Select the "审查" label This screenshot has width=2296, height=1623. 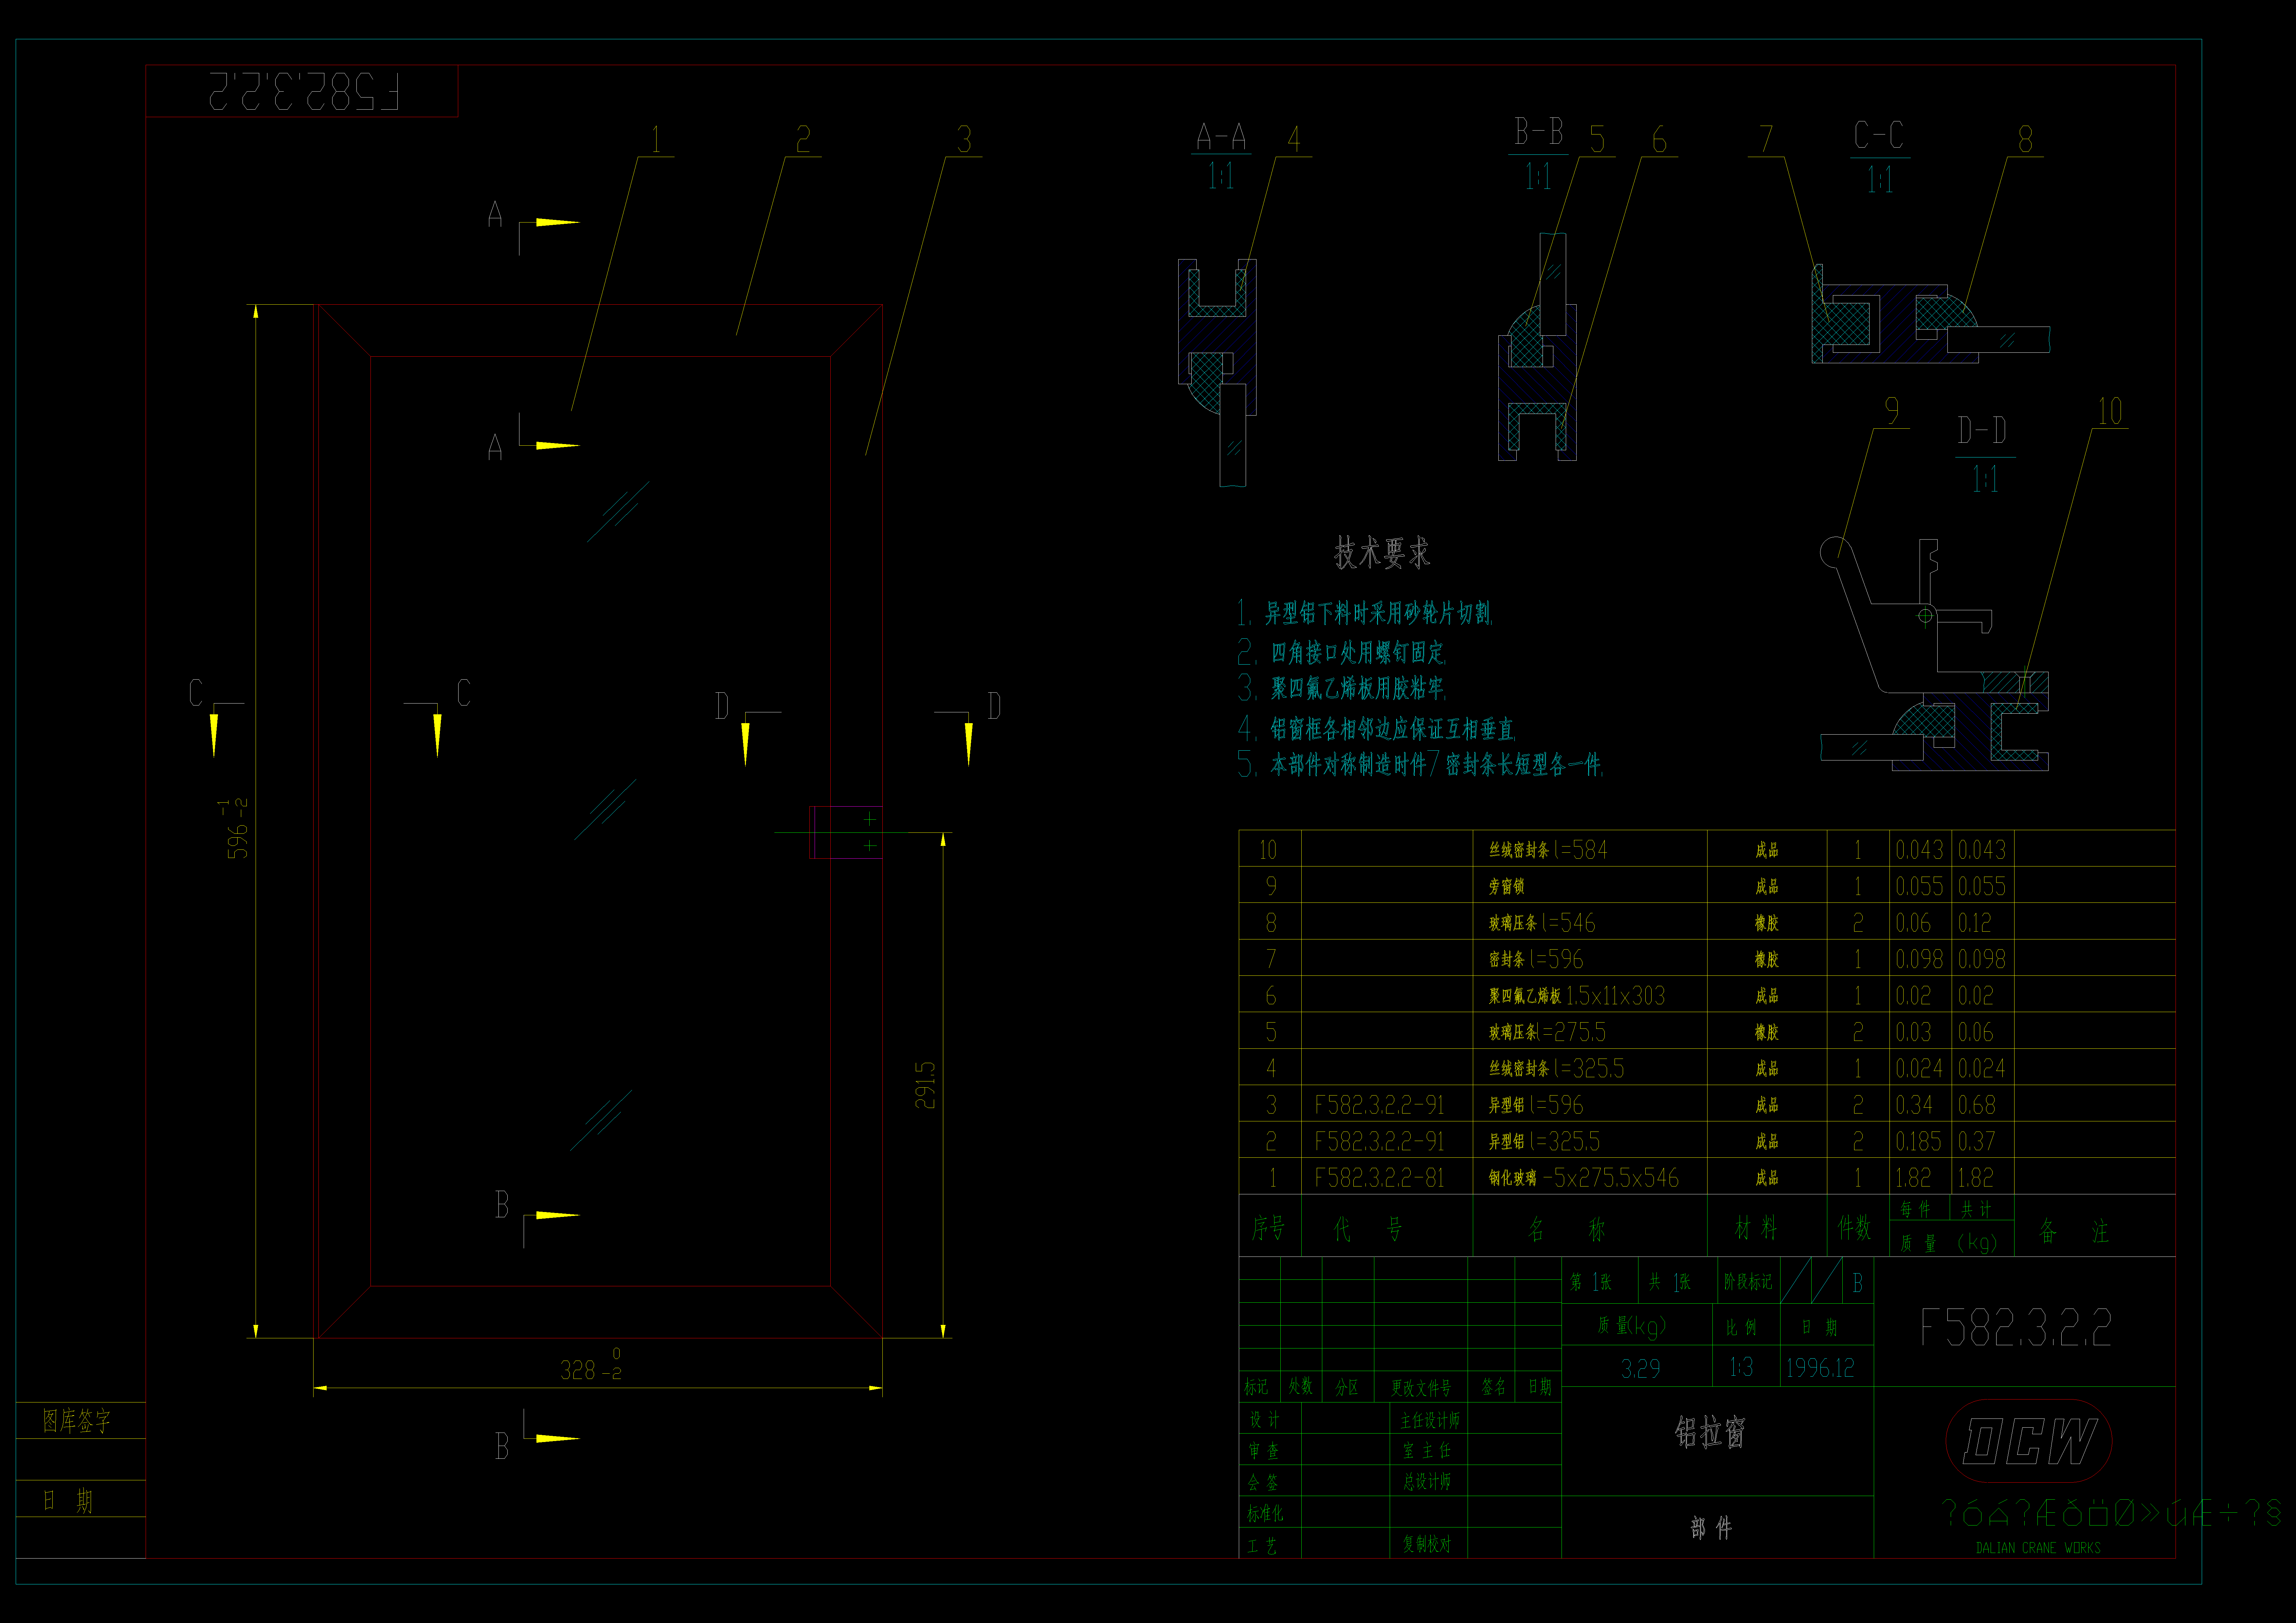[1264, 1451]
